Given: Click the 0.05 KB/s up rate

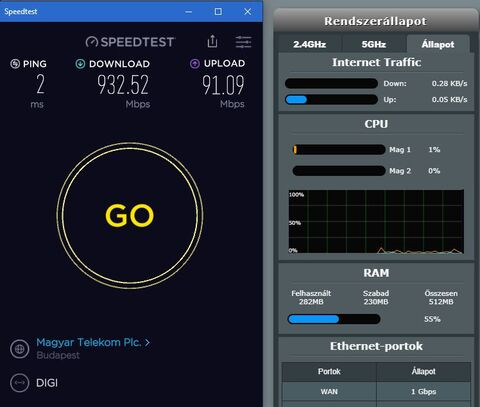Looking at the screenshot, I should click(449, 99).
